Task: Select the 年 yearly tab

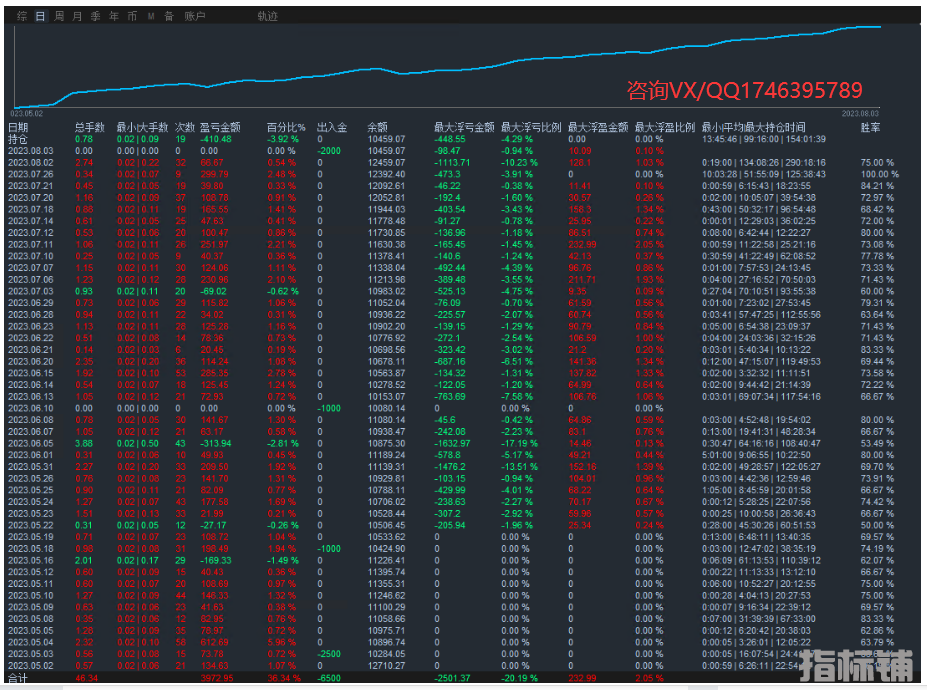Action: click(113, 16)
